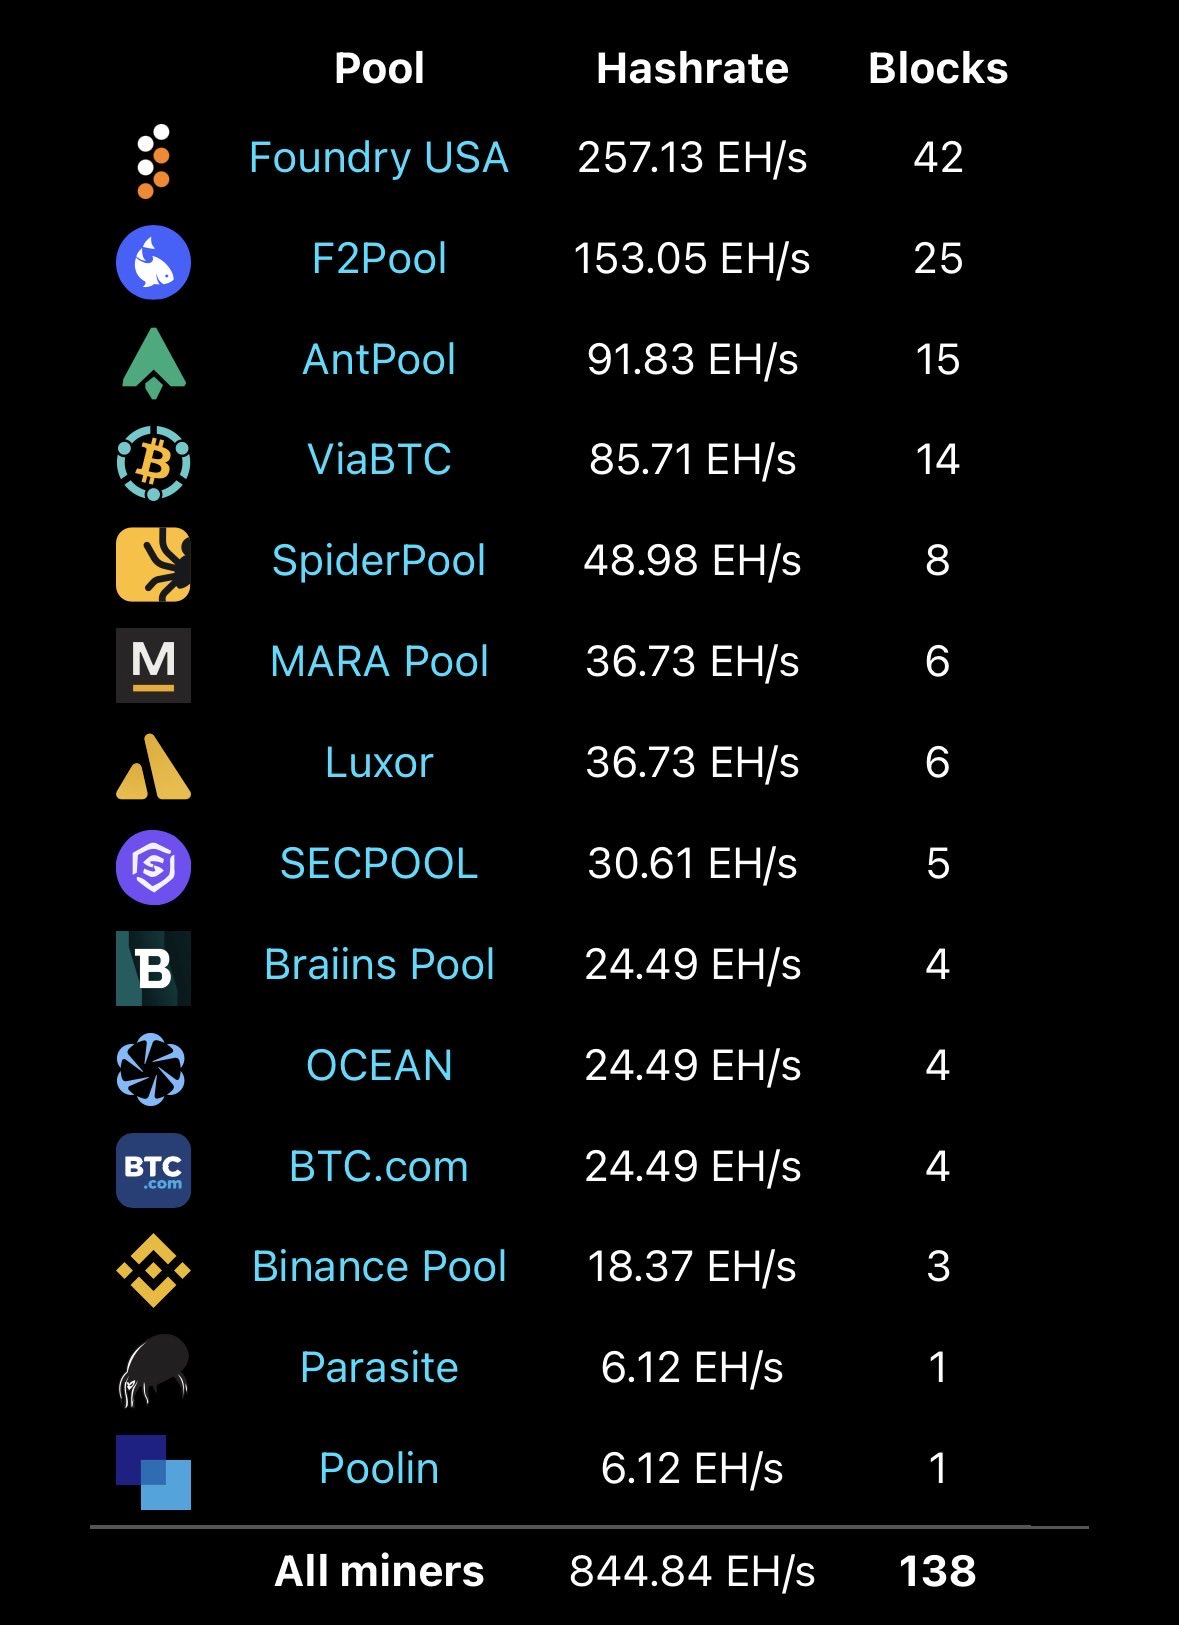Open the Foundry USA pool link

click(379, 158)
